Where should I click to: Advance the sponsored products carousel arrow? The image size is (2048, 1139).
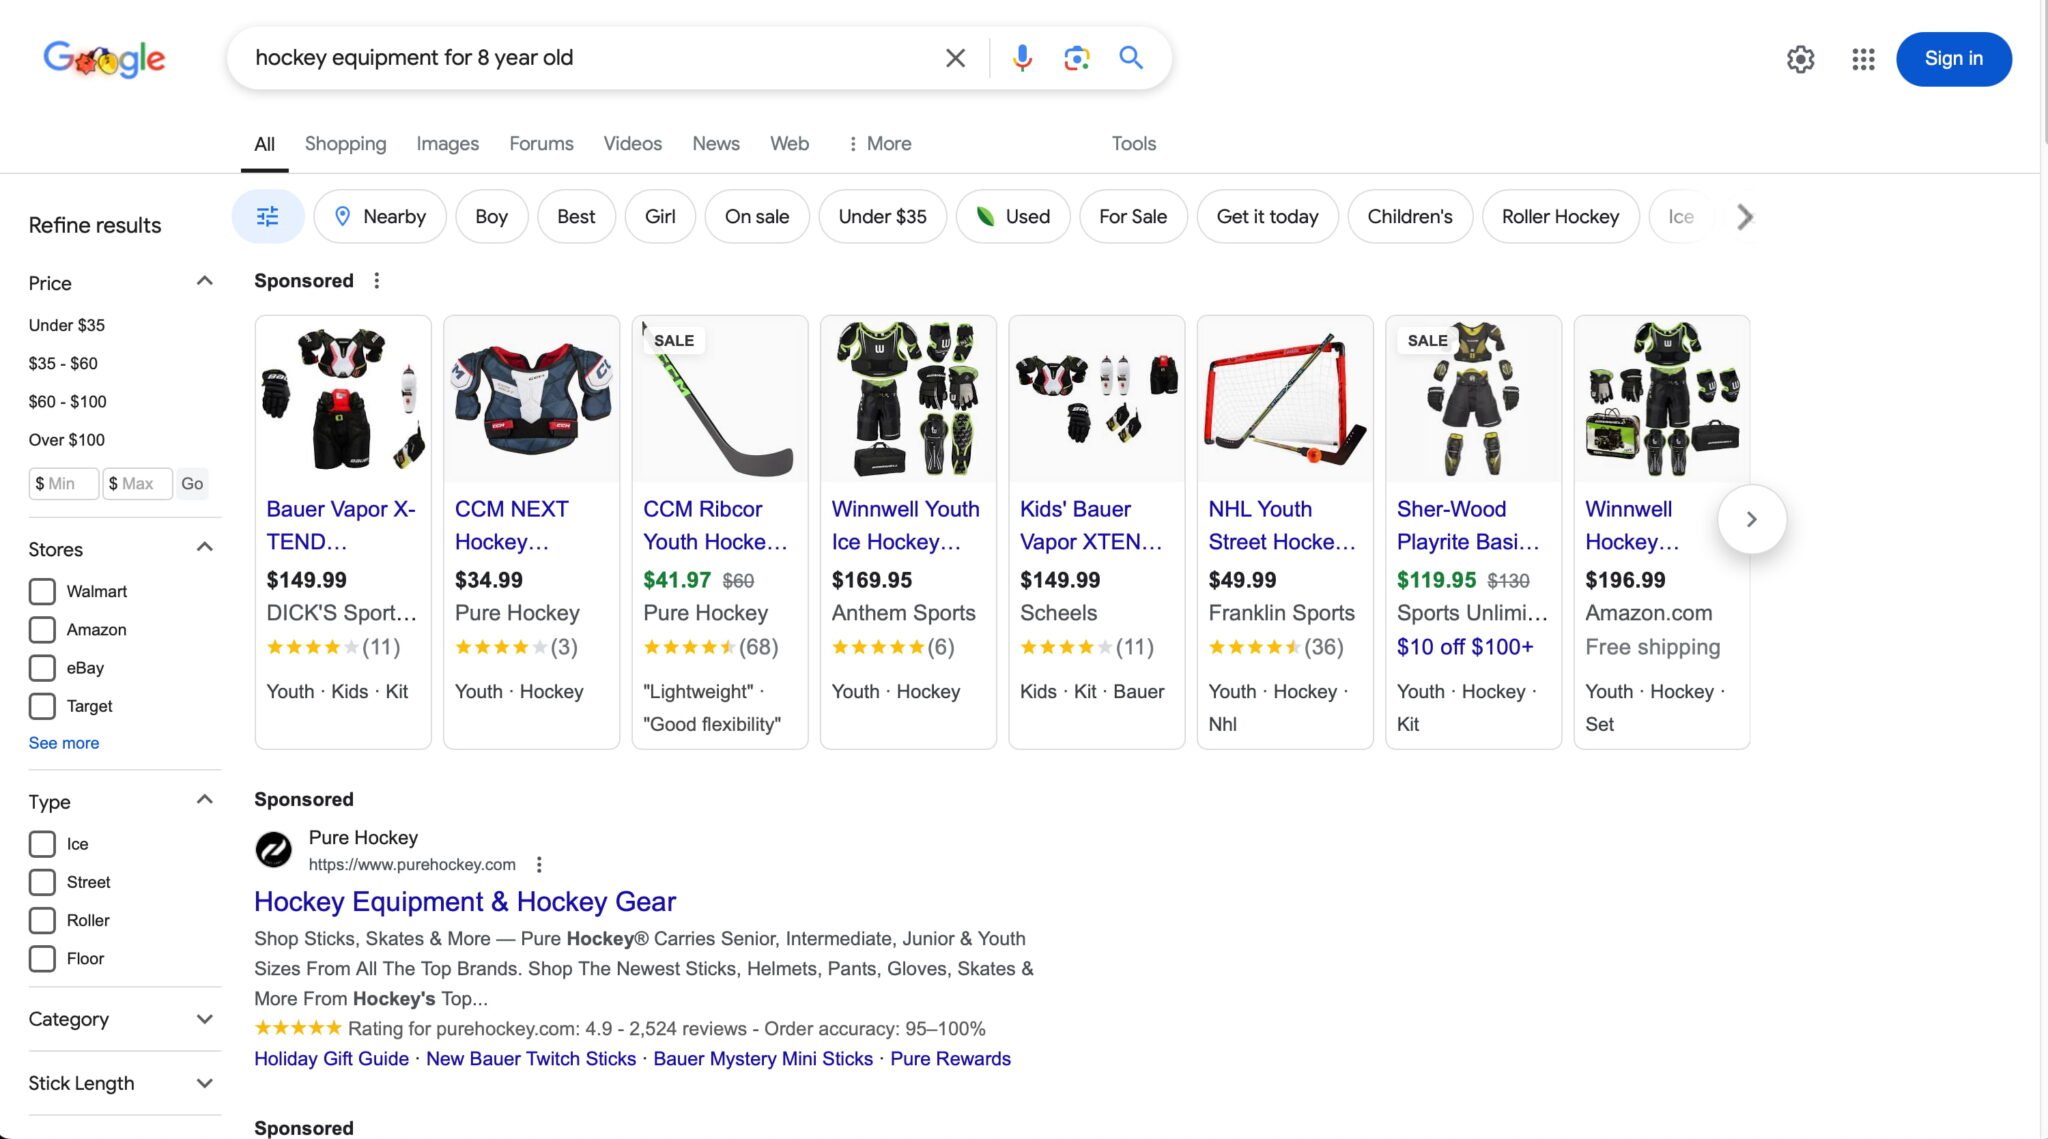1751,519
